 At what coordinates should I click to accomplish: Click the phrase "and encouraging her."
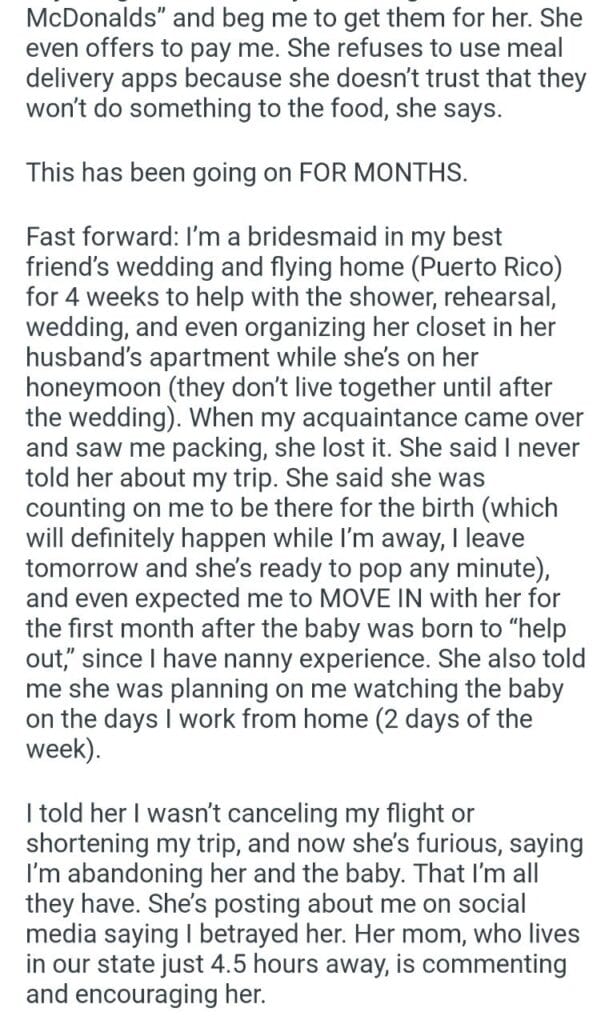click(x=135, y=996)
